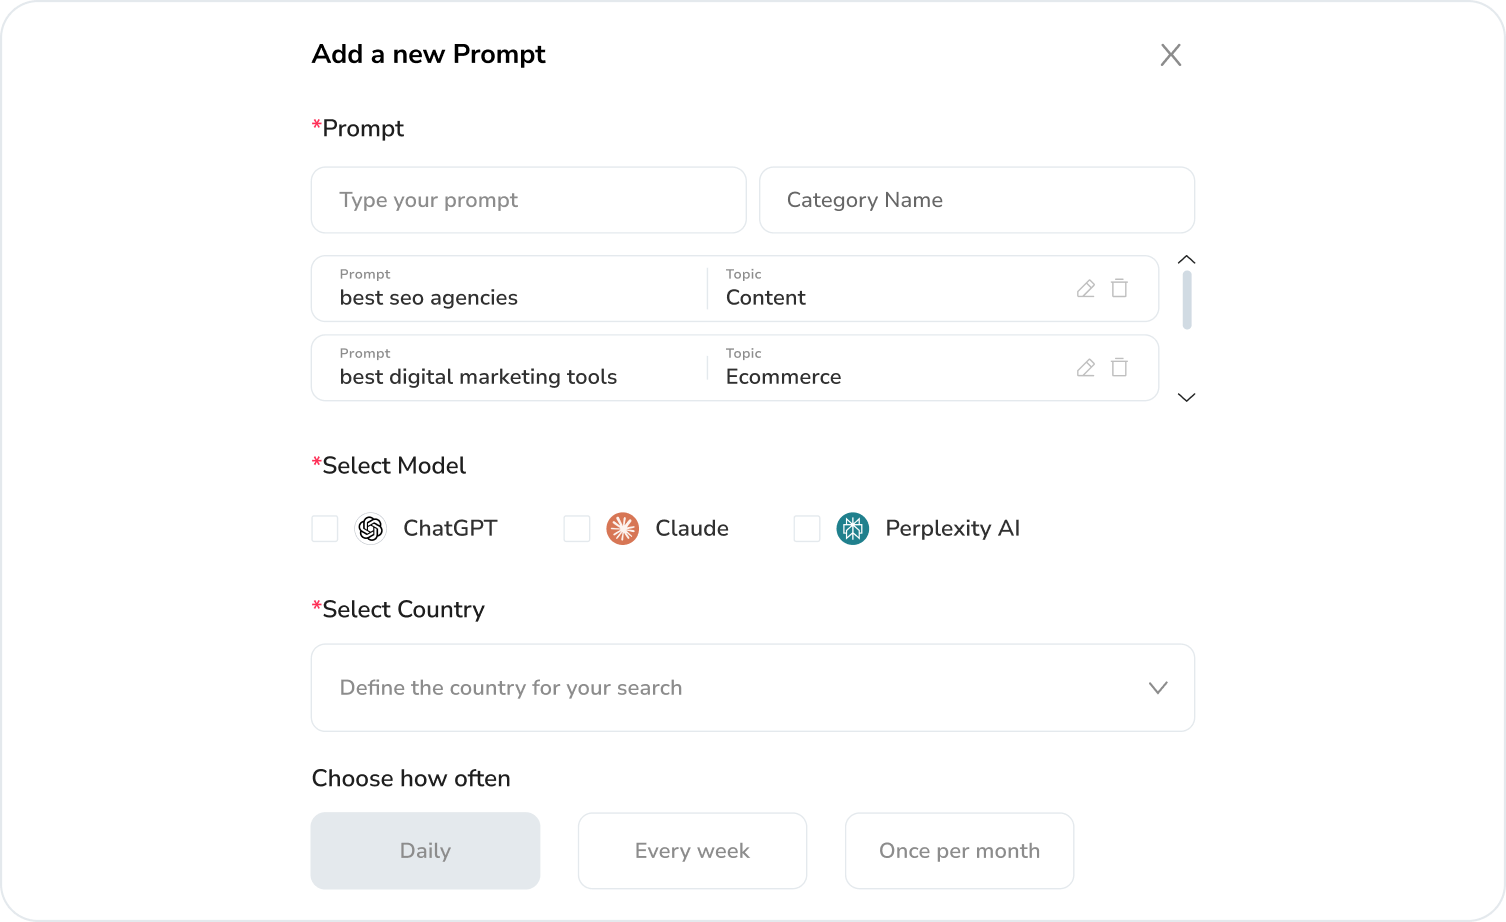Close the Add a new Prompt dialog
The image size is (1506, 922).
point(1171,55)
